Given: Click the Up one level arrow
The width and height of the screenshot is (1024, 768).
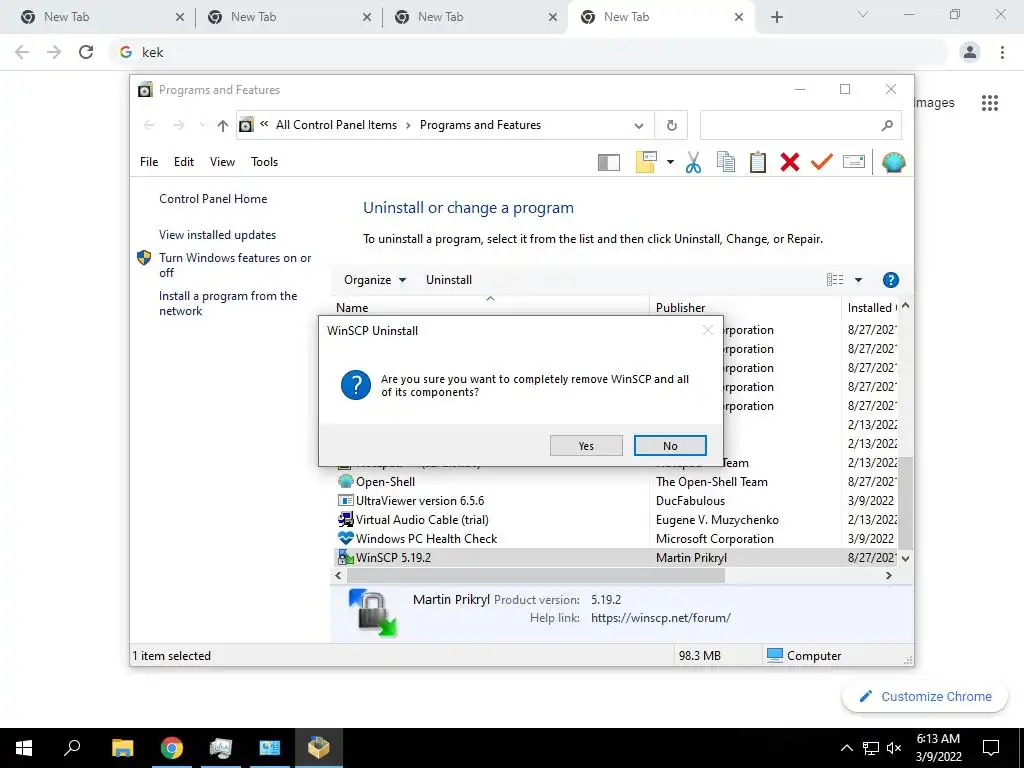Looking at the screenshot, I should [x=223, y=125].
